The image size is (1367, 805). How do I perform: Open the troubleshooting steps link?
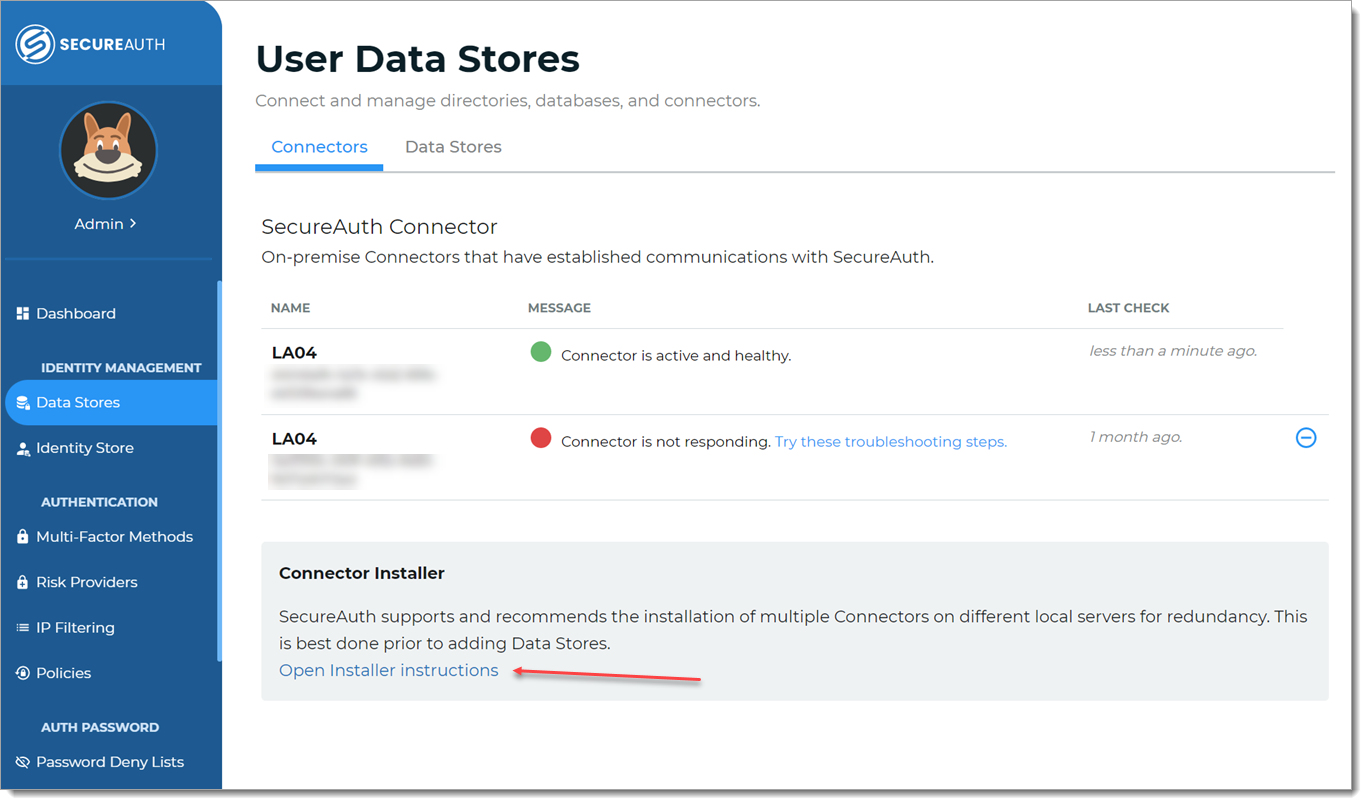click(x=889, y=441)
